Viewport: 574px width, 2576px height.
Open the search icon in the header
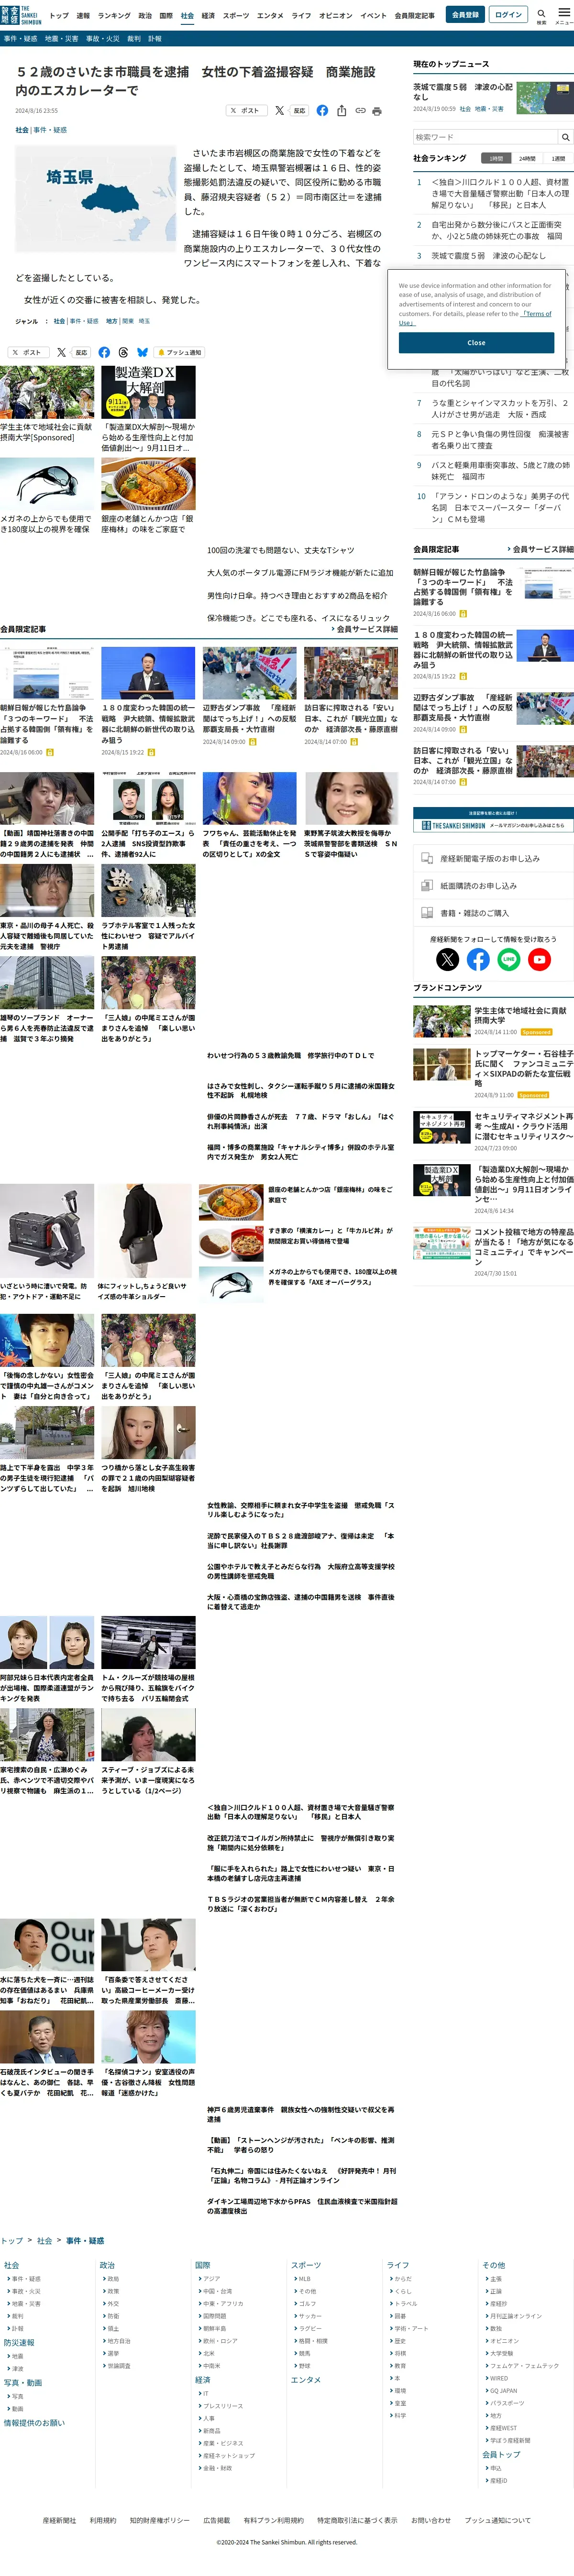[x=541, y=14]
